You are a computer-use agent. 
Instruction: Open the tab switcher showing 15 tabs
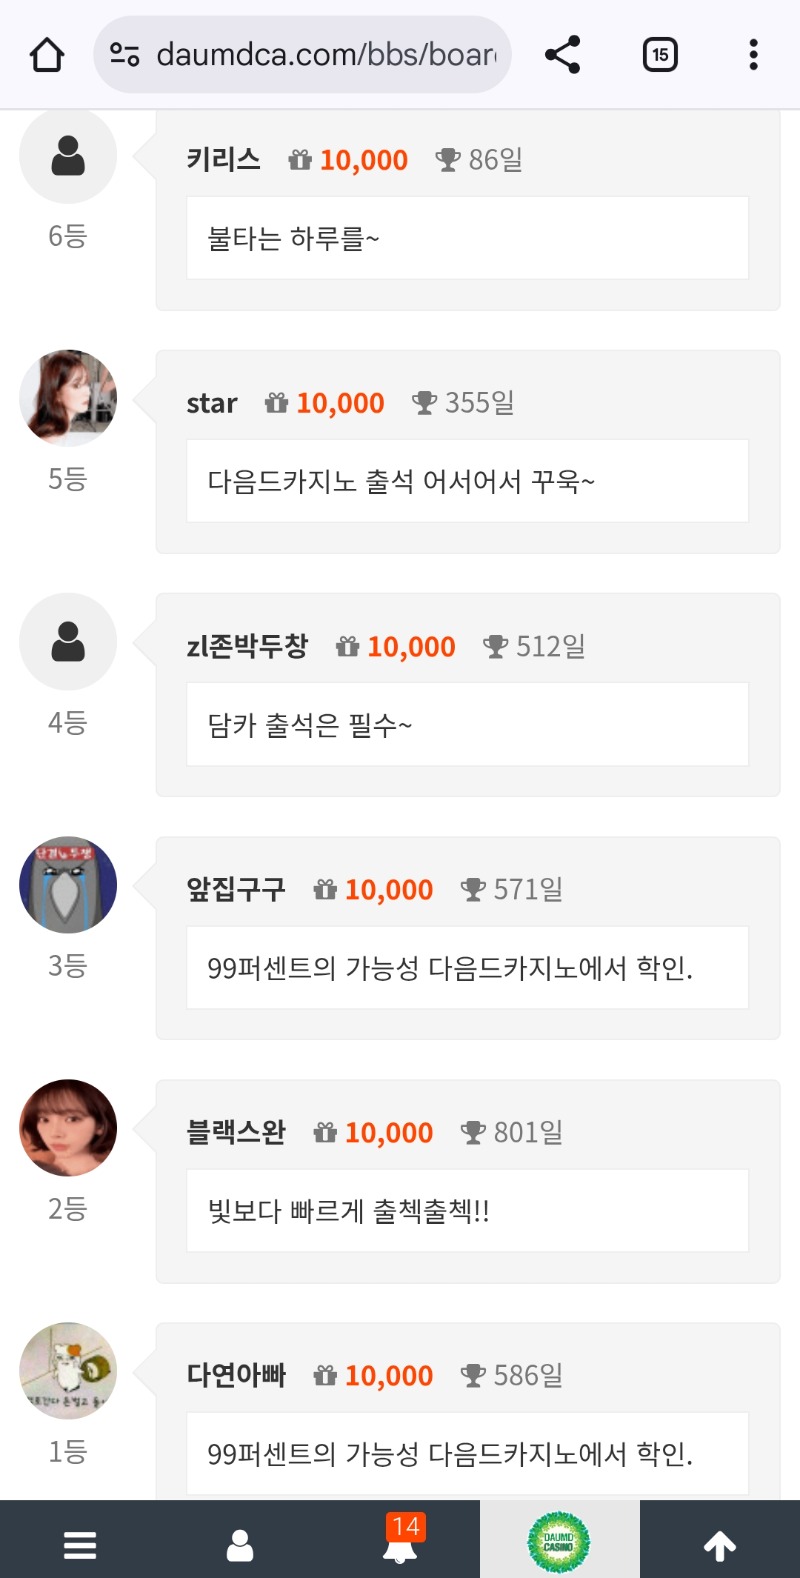click(x=660, y=55)
